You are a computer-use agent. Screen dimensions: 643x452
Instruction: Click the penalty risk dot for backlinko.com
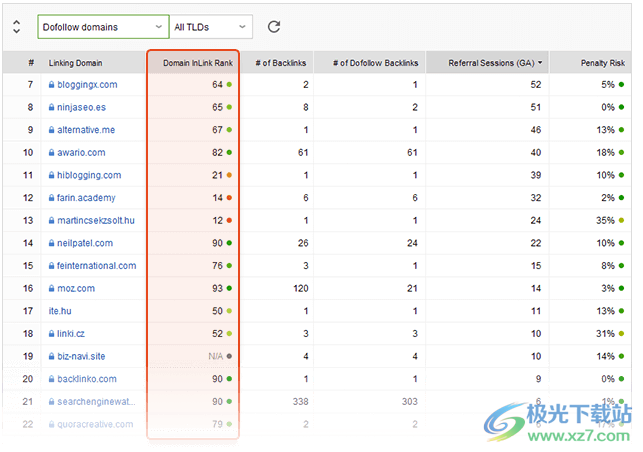621,379
